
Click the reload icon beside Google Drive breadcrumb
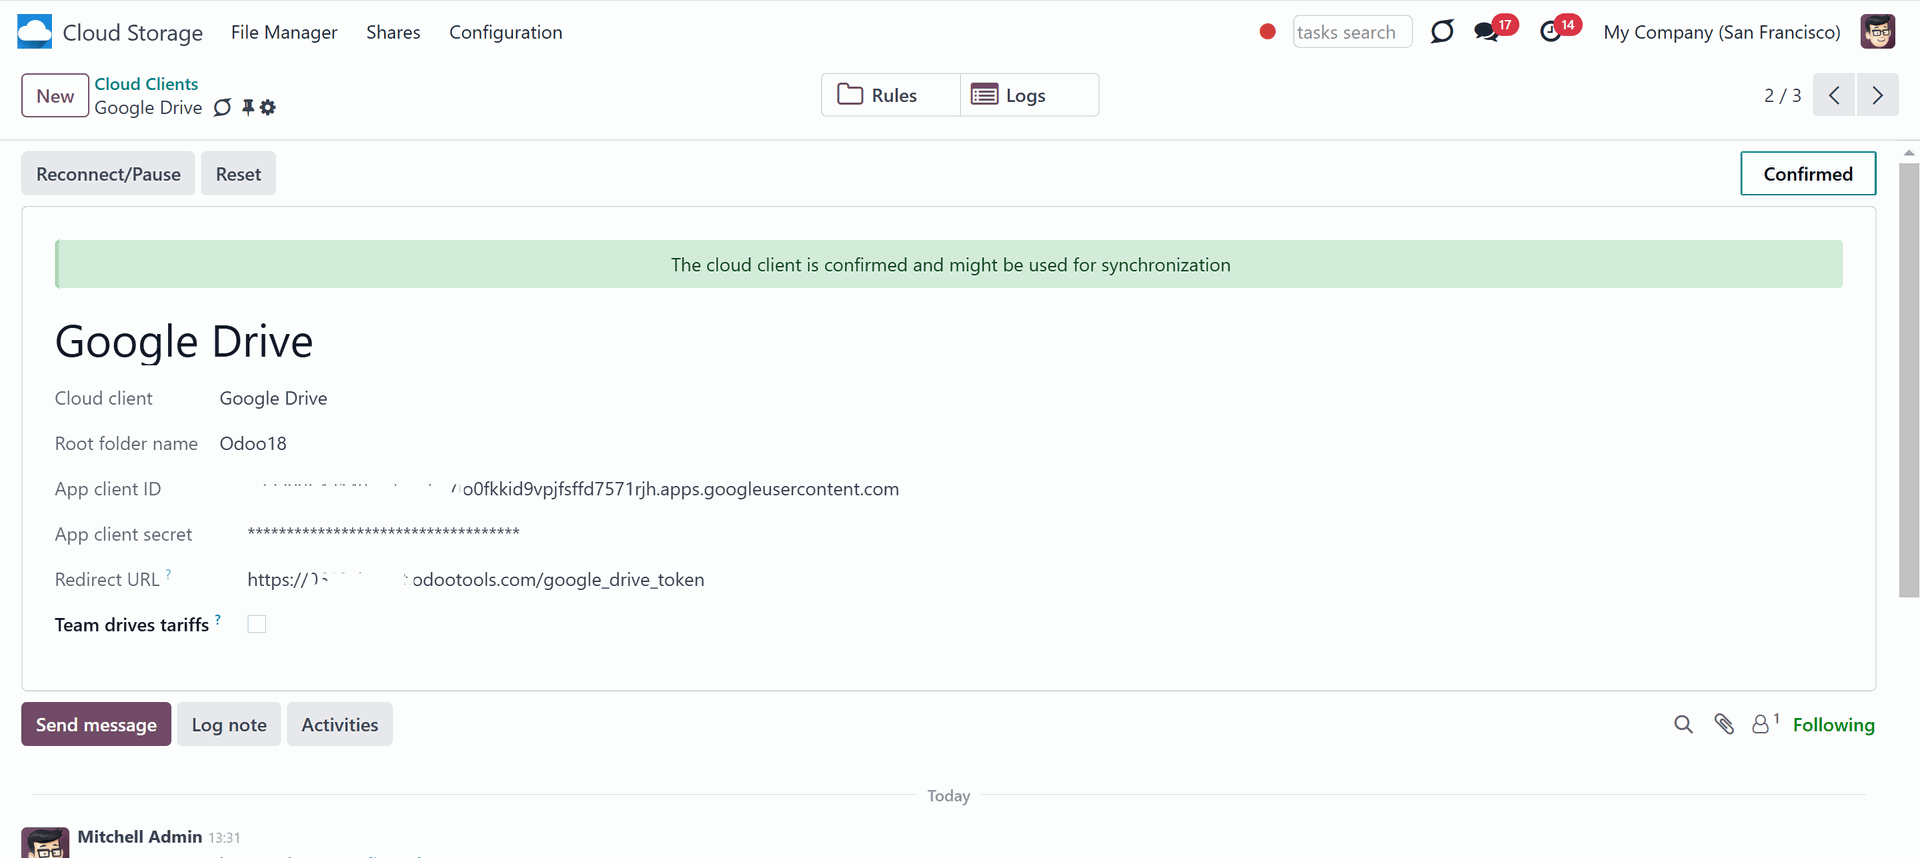tap(222, 107)
